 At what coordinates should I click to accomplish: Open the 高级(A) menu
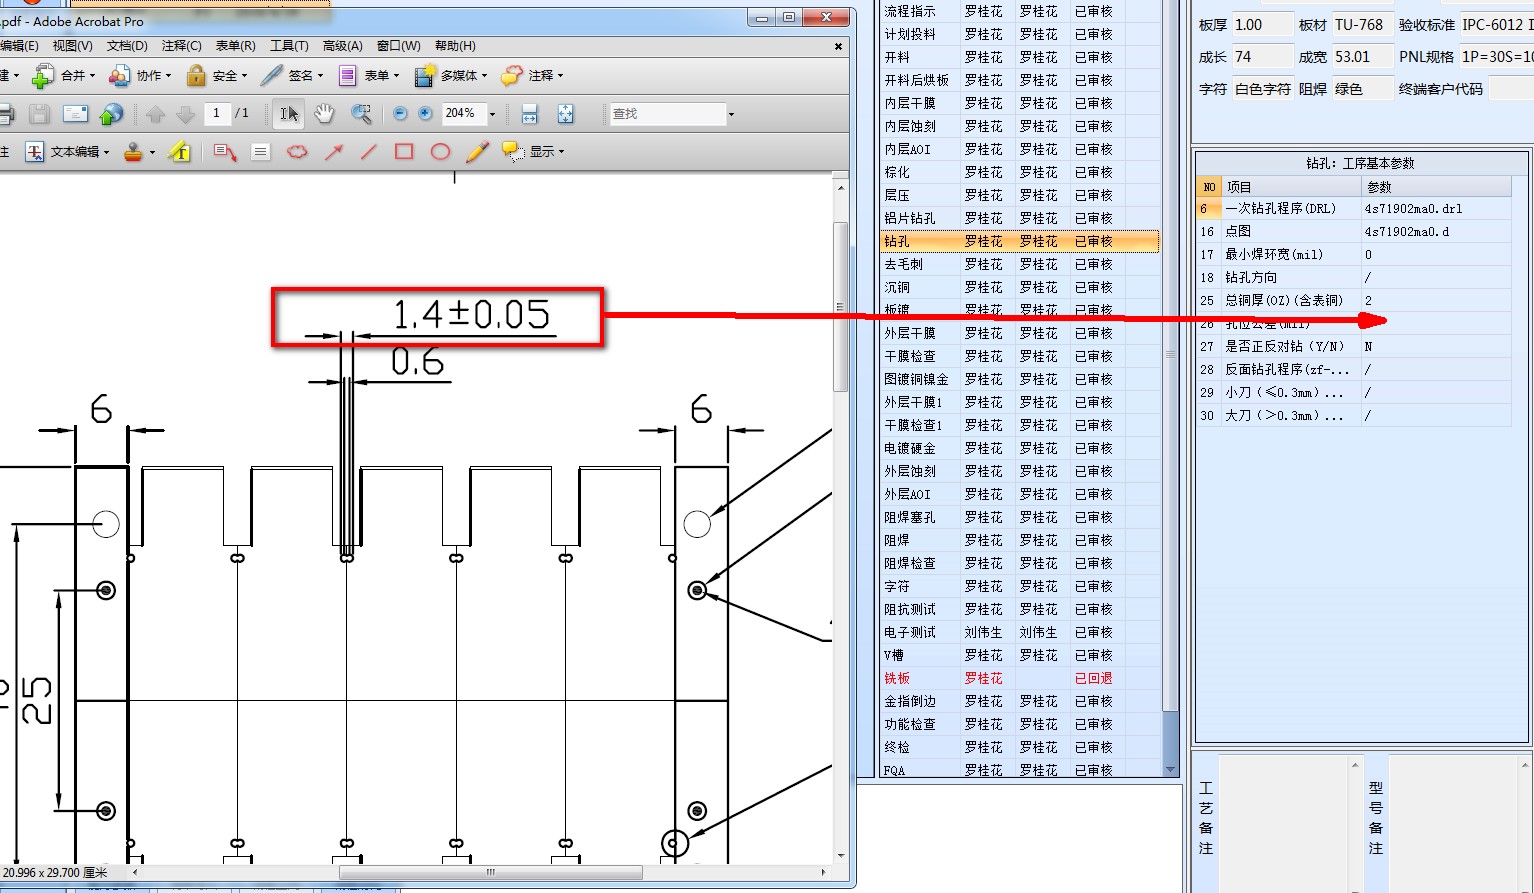342,46
